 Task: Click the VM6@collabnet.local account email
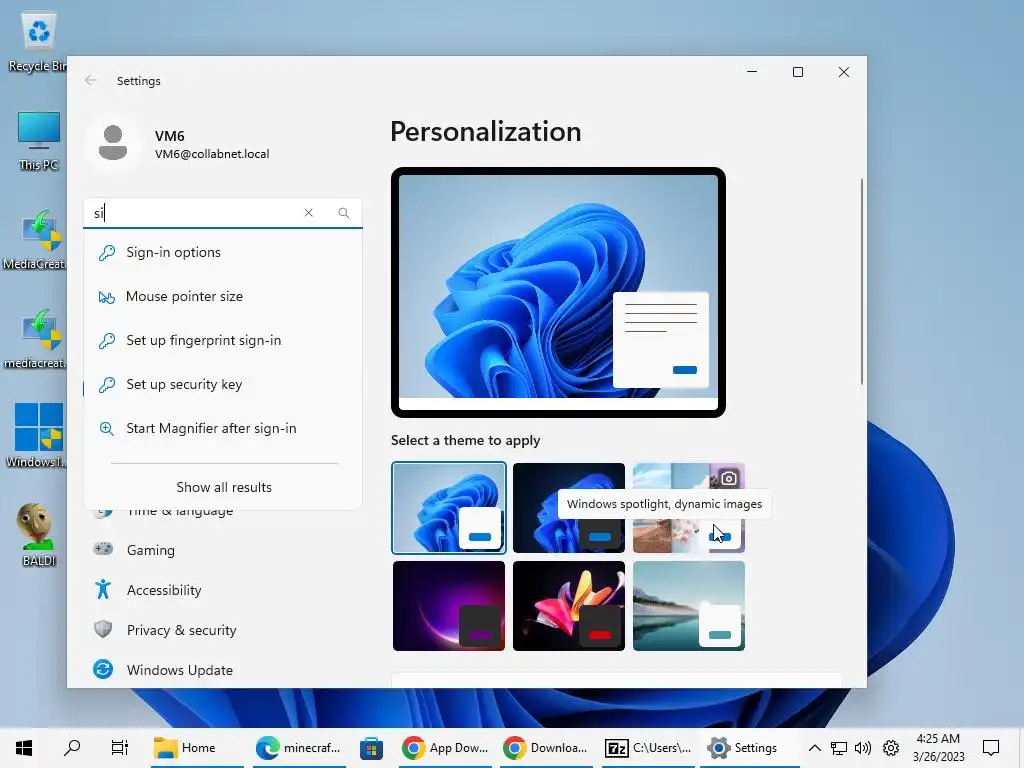(212, 154)
